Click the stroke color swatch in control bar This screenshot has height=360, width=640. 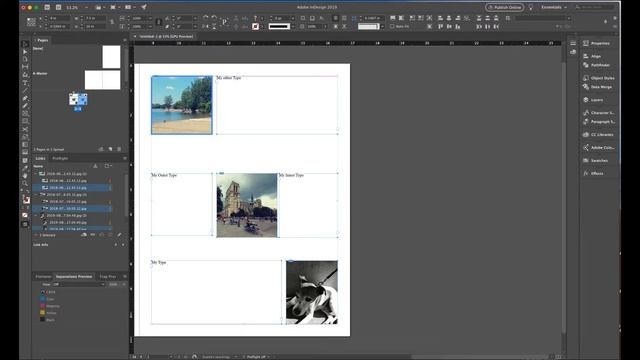256,27
